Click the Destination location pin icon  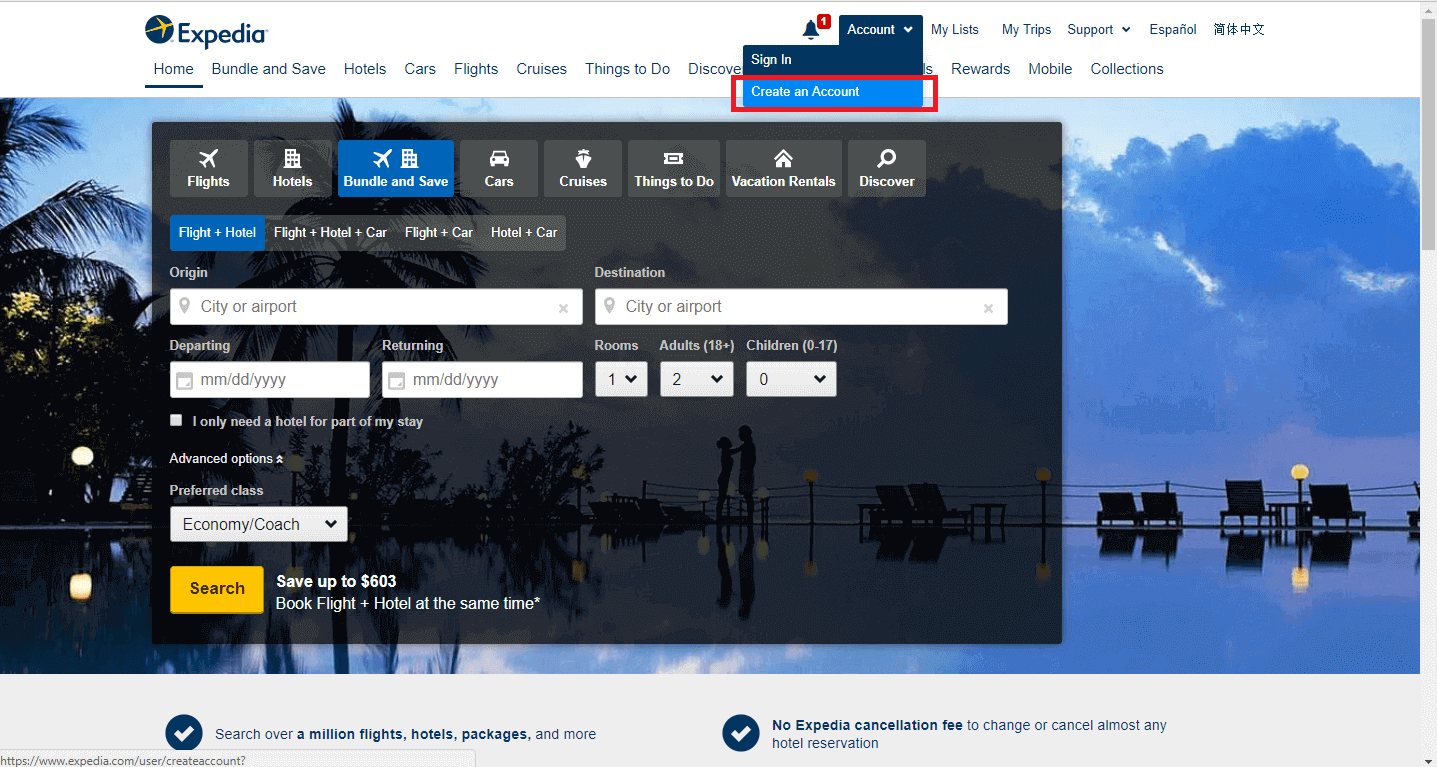(610, 306)
